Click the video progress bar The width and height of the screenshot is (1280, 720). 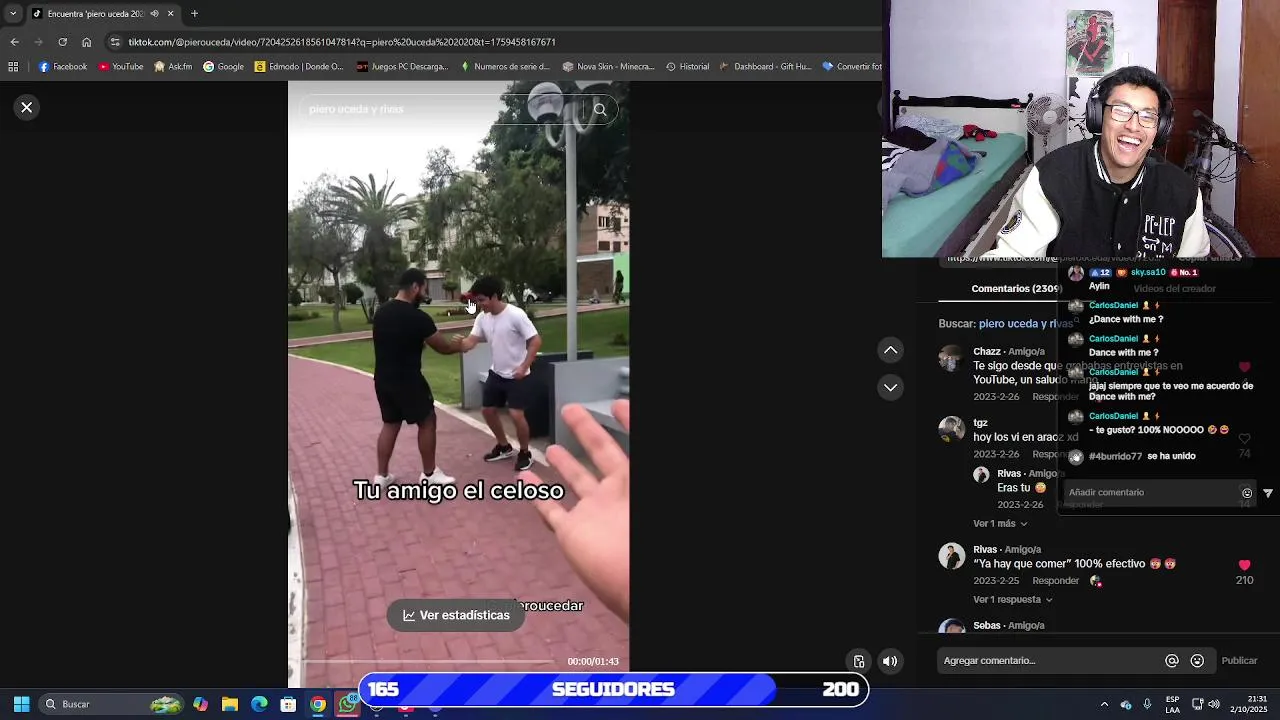[x=430, y=661]
